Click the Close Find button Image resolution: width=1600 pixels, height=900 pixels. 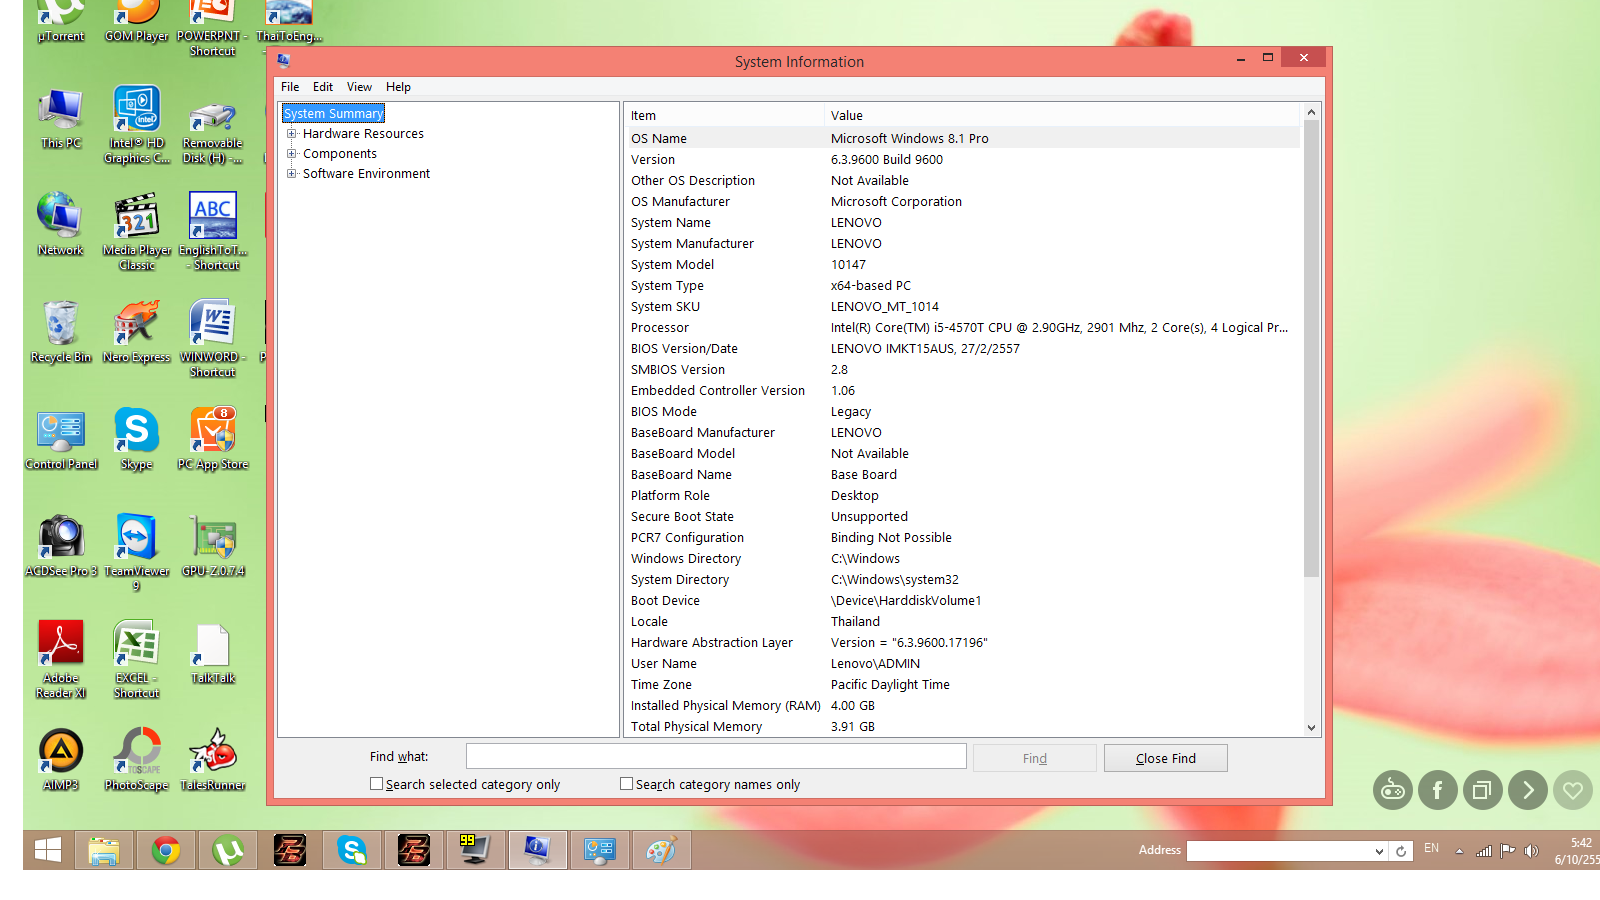1165,758
